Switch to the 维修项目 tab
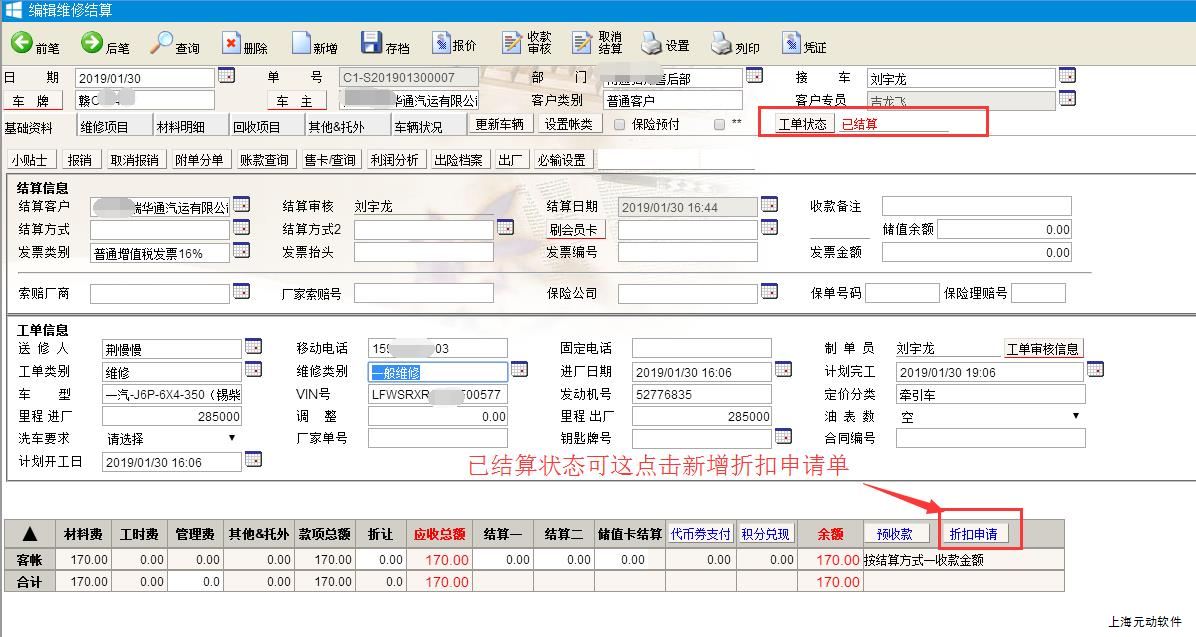Screen dimensions: 1196x637 pos(105,127)
